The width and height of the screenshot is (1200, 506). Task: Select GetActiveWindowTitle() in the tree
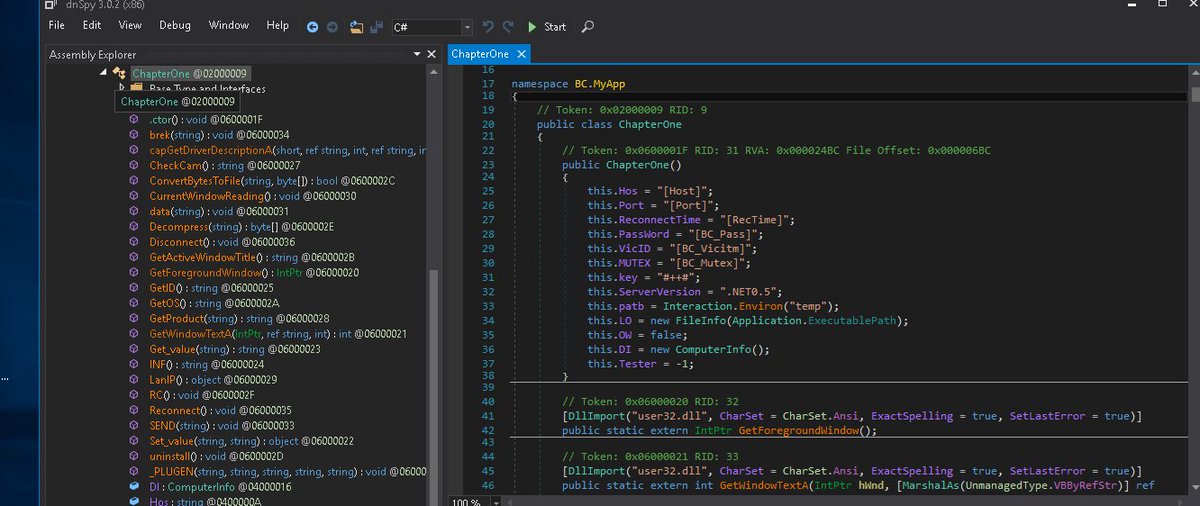pos(237,257)
